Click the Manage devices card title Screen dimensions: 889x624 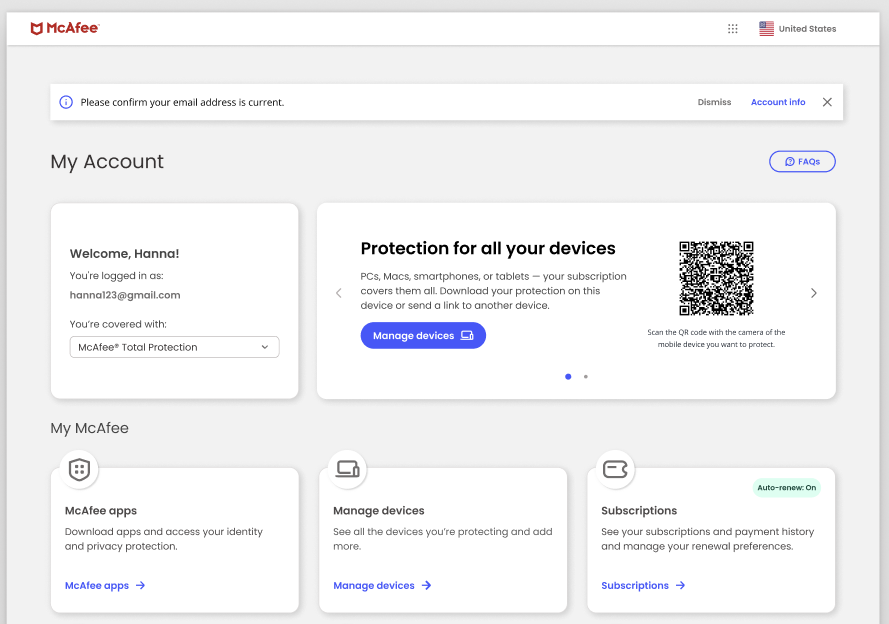pos(379,511)
